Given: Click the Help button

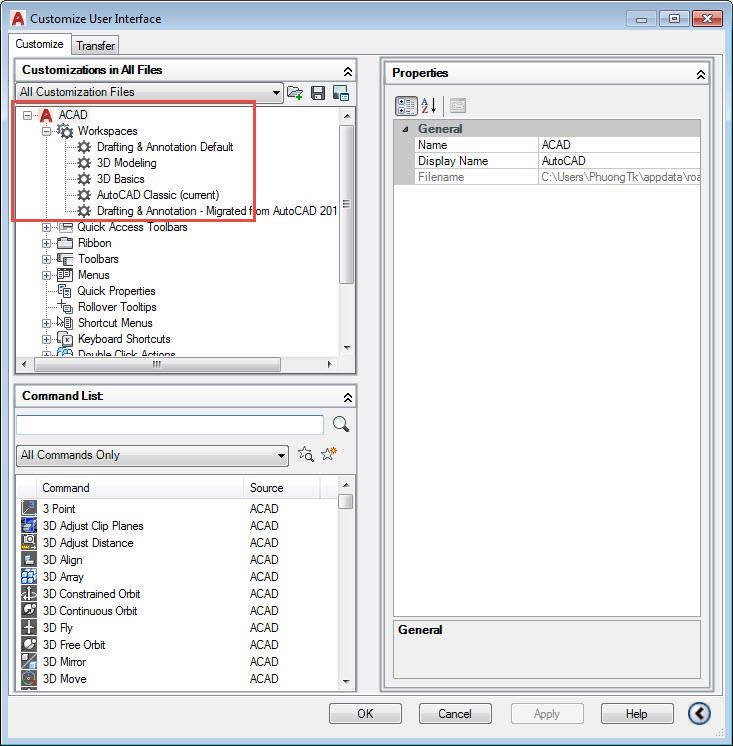Looking at the screenshot, I should 636,714.
